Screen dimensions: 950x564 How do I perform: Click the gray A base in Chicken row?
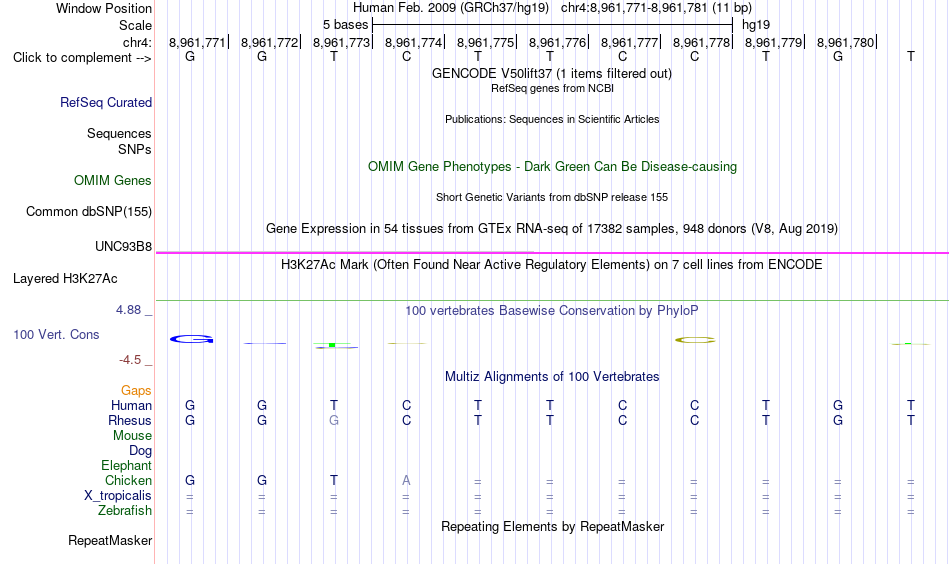[x=406, y=480]
